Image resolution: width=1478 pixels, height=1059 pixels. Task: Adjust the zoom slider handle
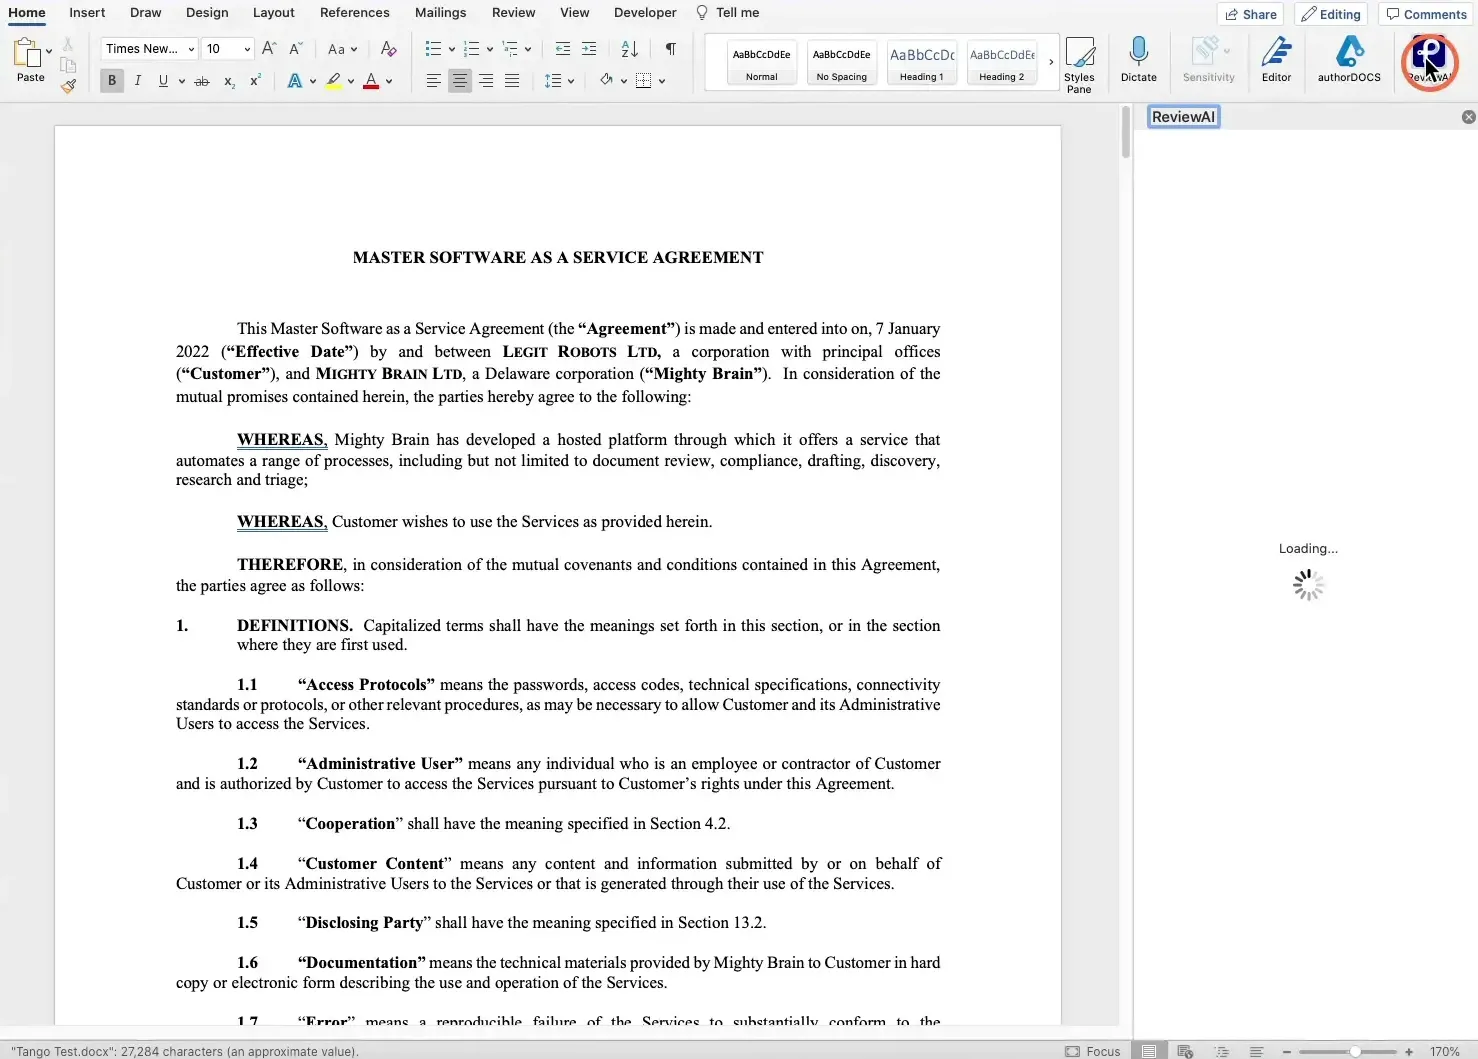pyautogui.click(x=1354, y=1051)
